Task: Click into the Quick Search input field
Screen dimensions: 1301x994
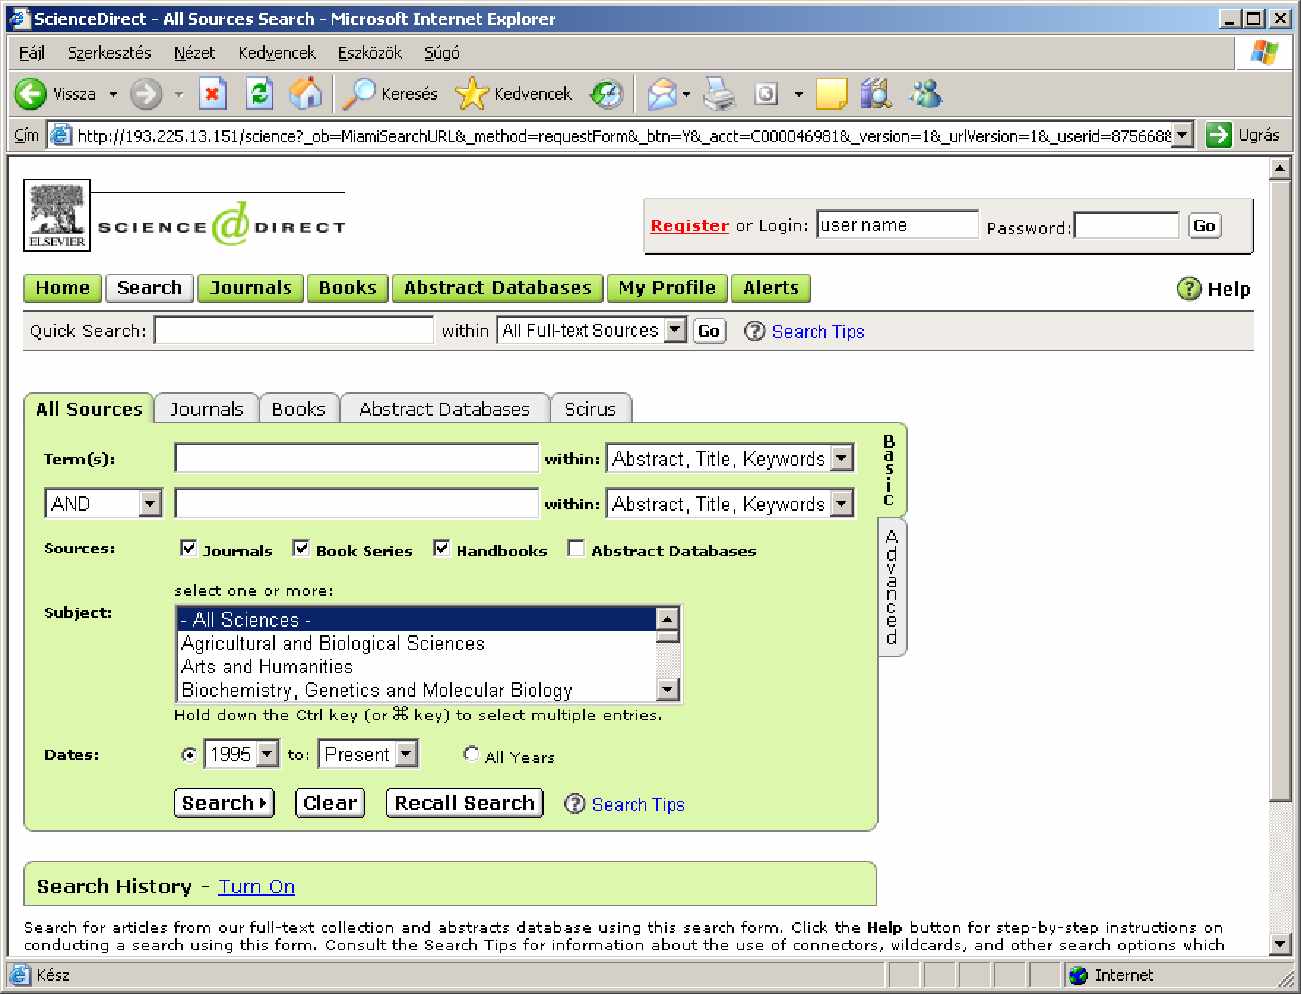Action: (294, 330)
